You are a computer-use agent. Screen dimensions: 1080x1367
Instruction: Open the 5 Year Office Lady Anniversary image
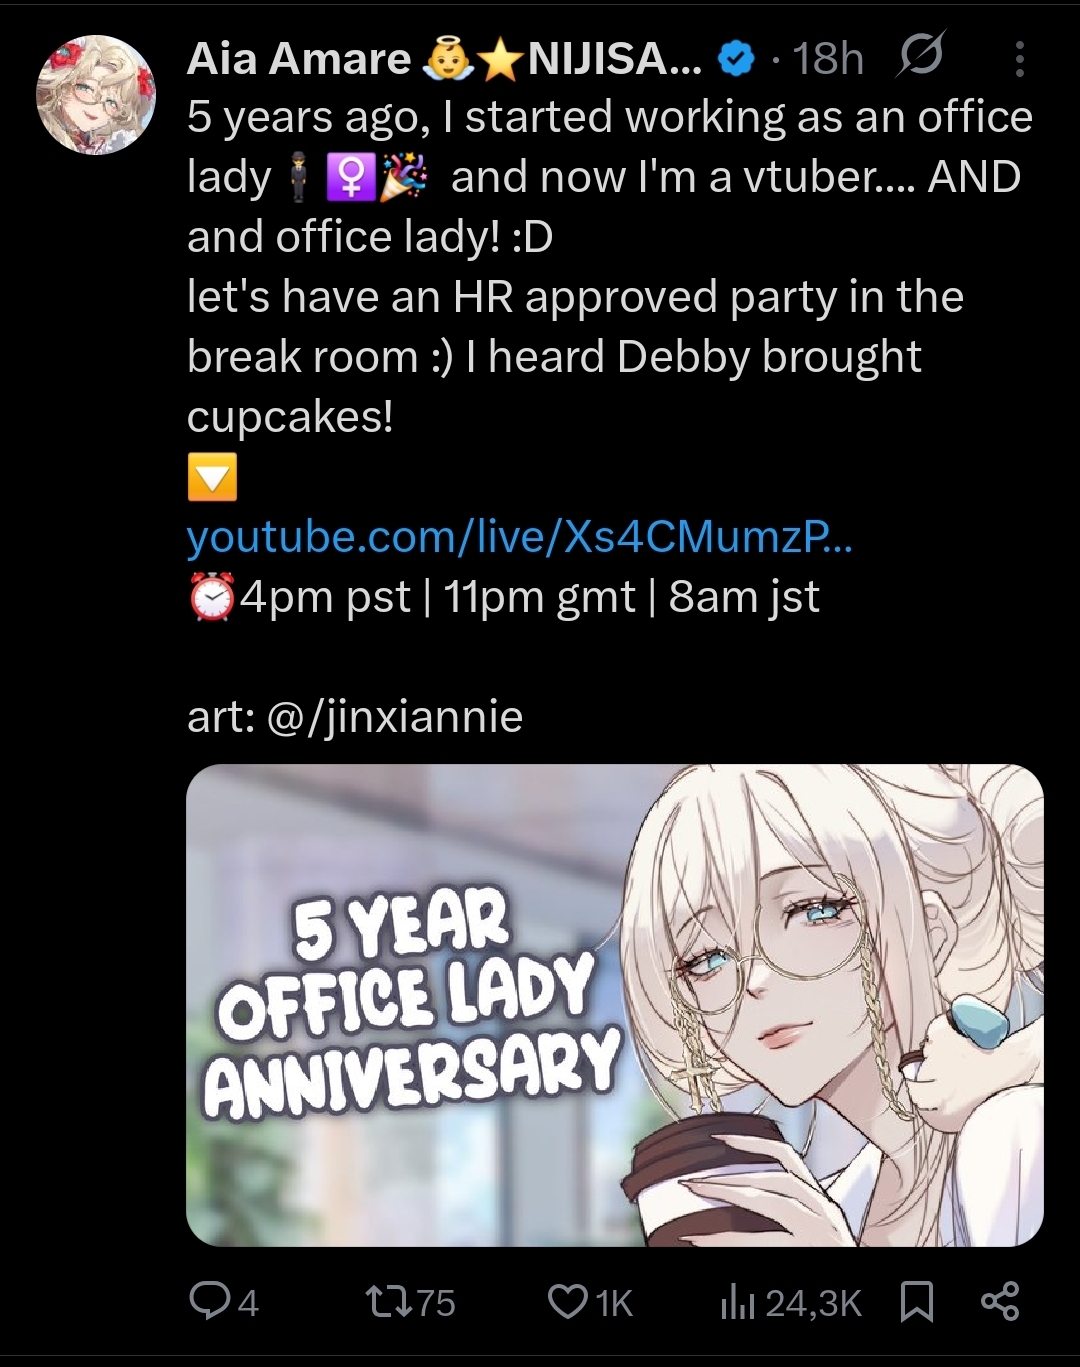tap(615, 1005)
